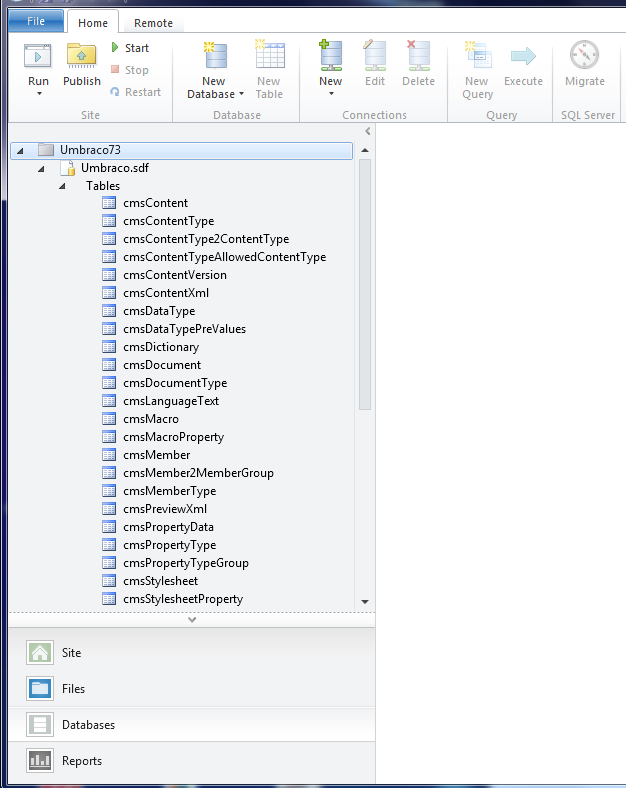Collapse the navigation pane with the chevron
Image resolution: width=626 pixels, height=788 pixels.
pos(368,131)
